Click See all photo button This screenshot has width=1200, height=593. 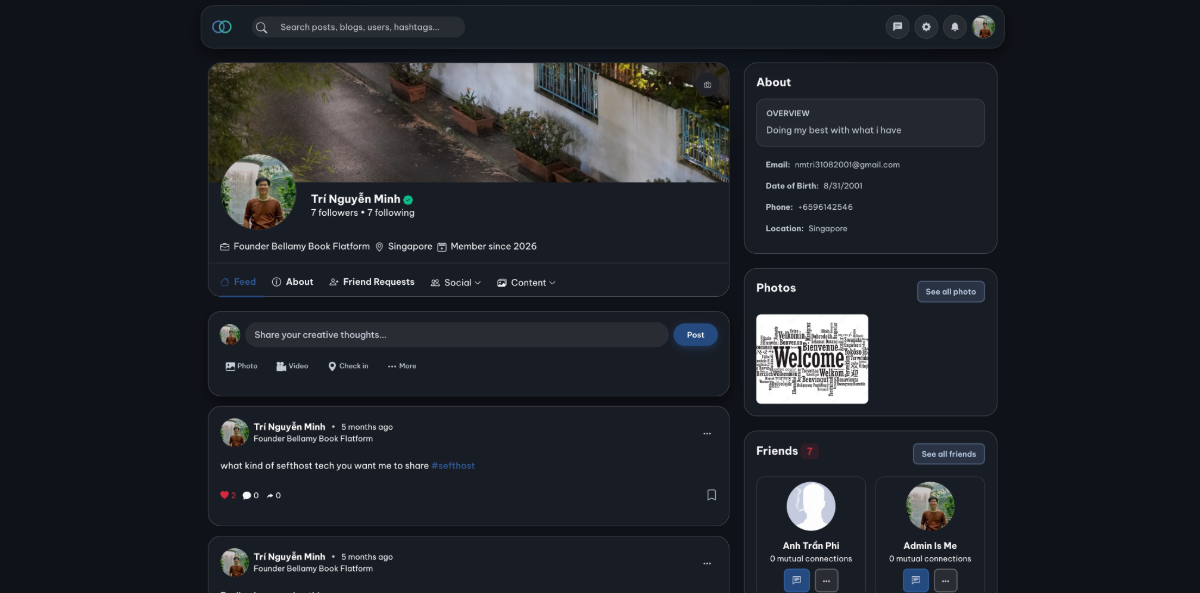point(951,291)
